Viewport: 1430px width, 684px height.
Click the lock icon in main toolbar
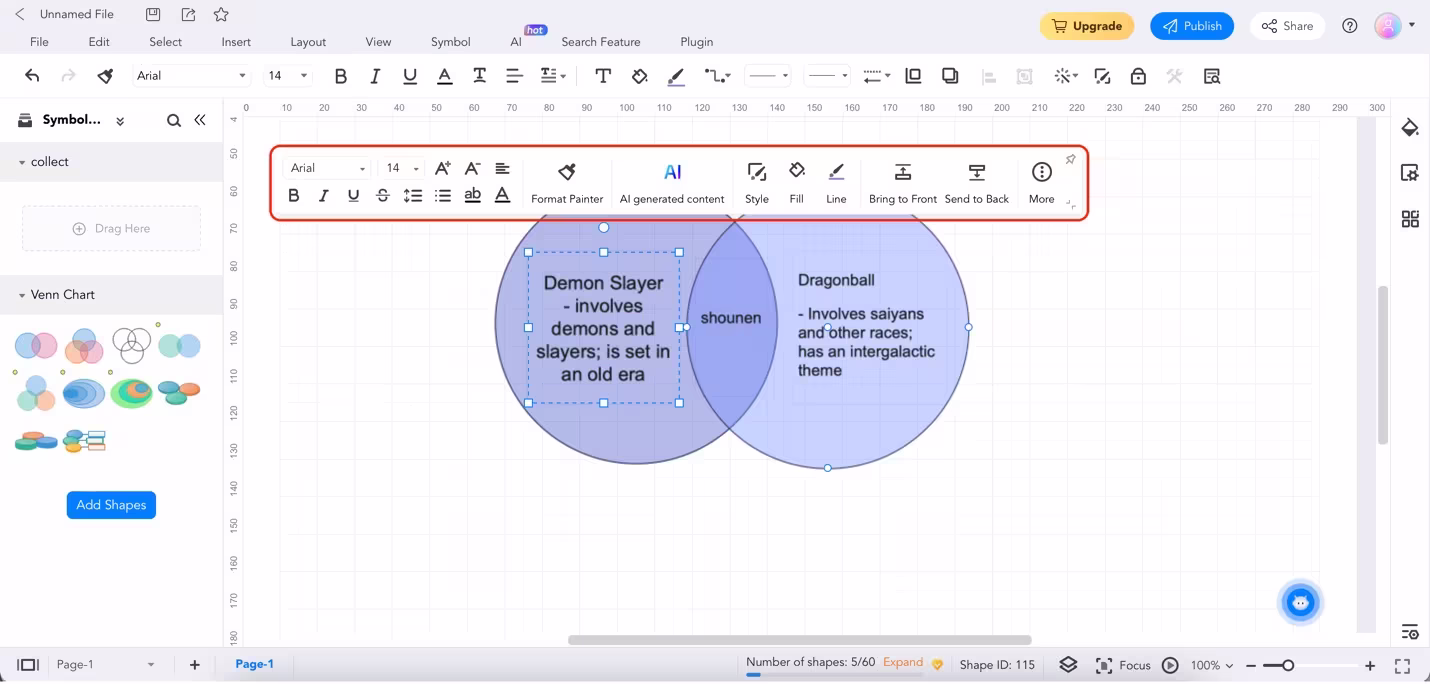click(1138, 76)
